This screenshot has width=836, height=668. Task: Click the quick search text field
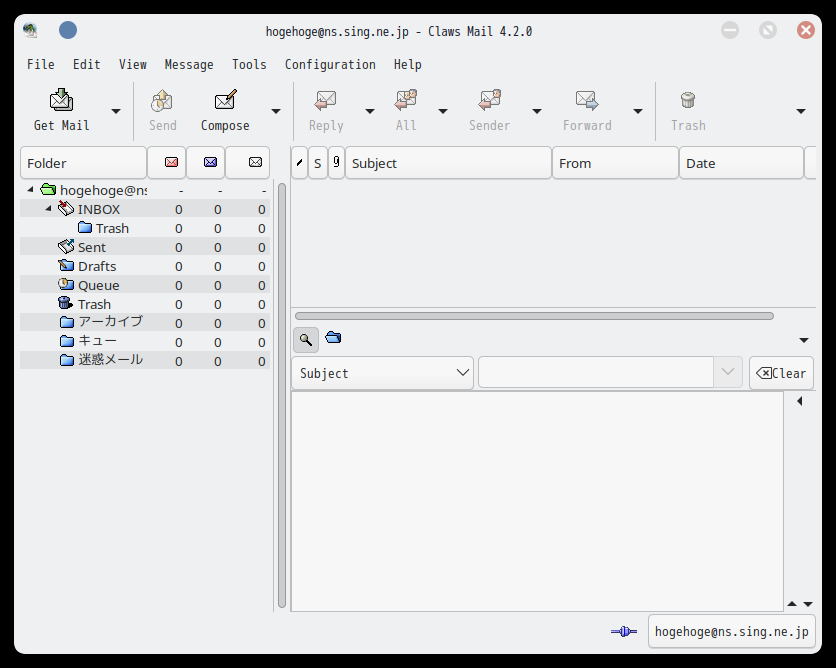tap(596, 373)
